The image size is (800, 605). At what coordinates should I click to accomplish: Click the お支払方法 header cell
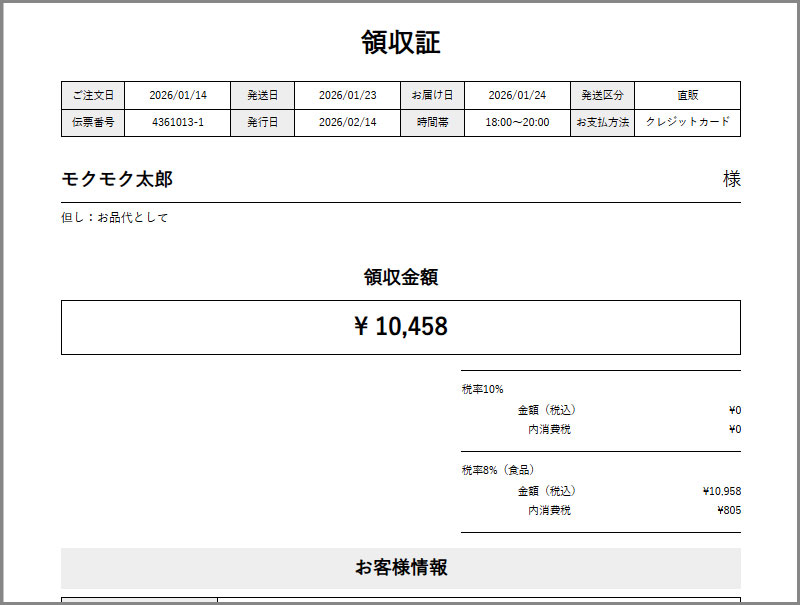(602, 122)
